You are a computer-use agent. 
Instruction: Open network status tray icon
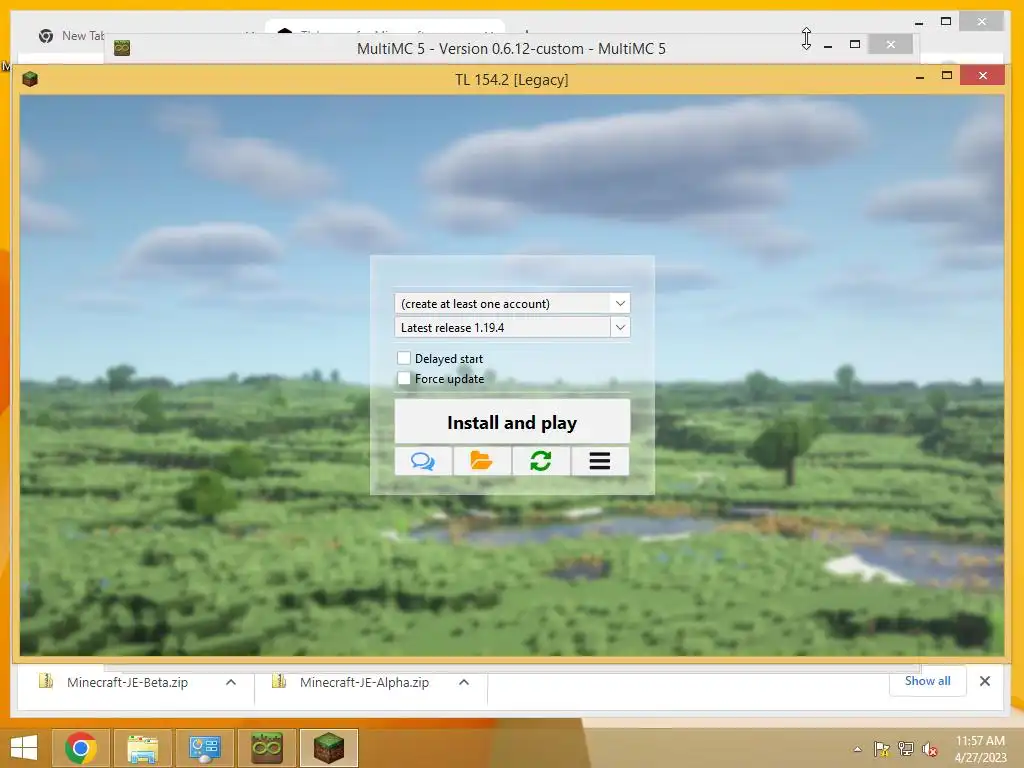click(906, 749)
